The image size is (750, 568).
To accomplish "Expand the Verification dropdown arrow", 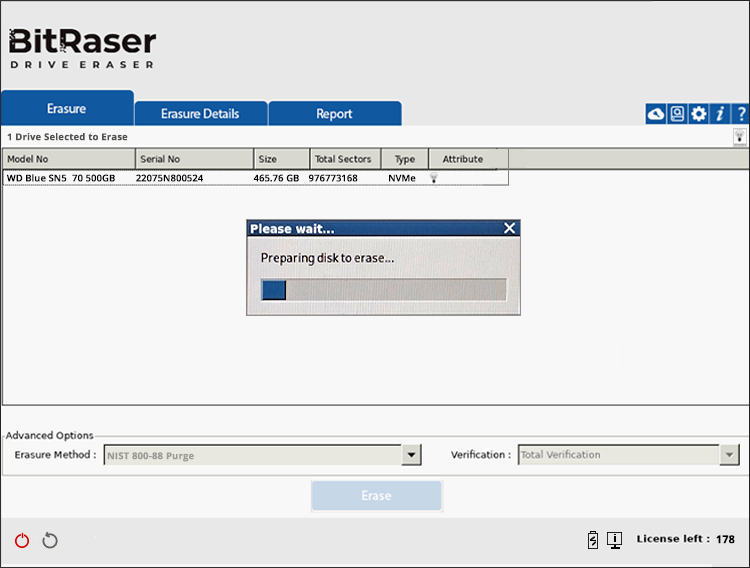I will 729,455.
